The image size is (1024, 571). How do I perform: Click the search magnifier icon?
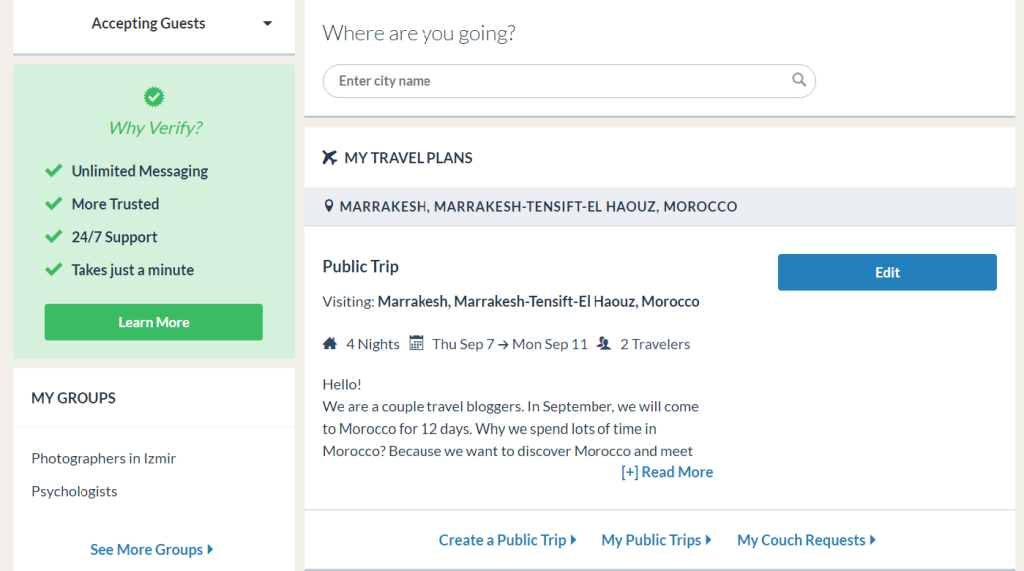(799, 80)
